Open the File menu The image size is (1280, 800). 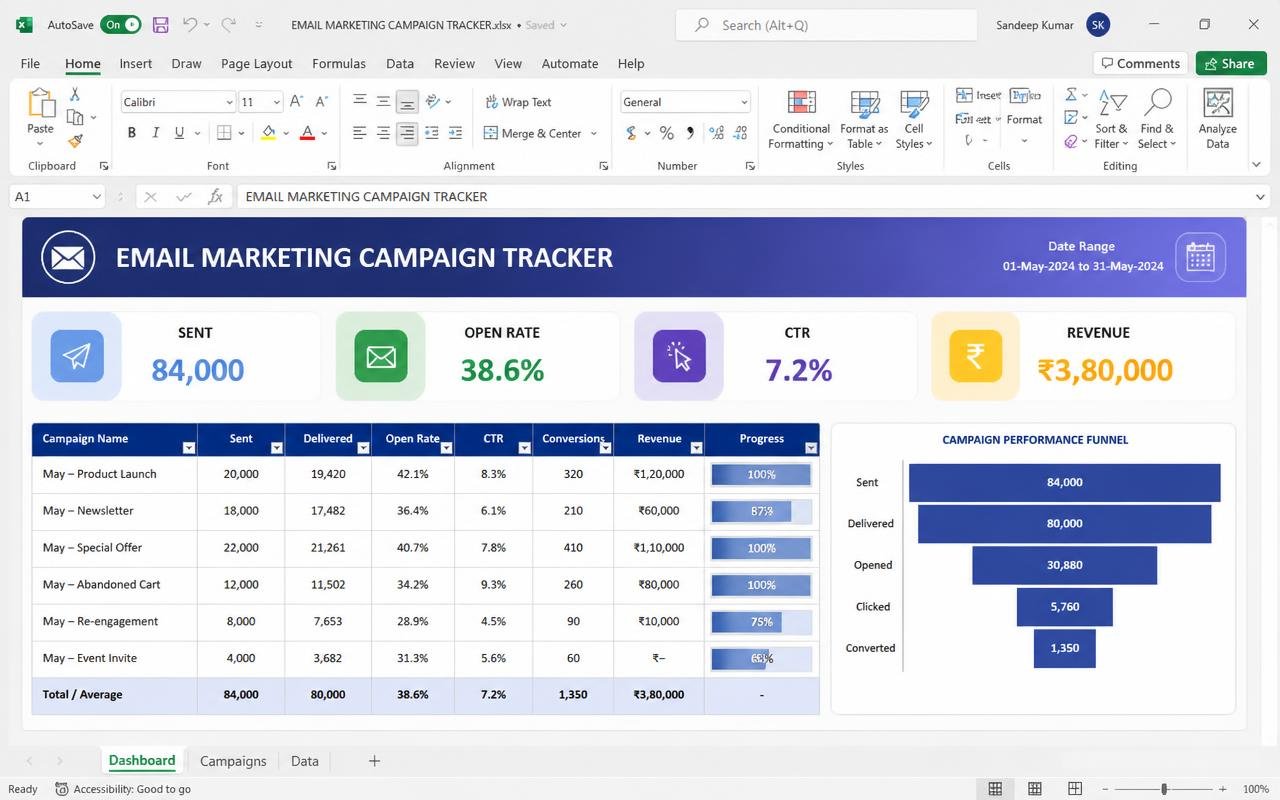coord(30,63)
